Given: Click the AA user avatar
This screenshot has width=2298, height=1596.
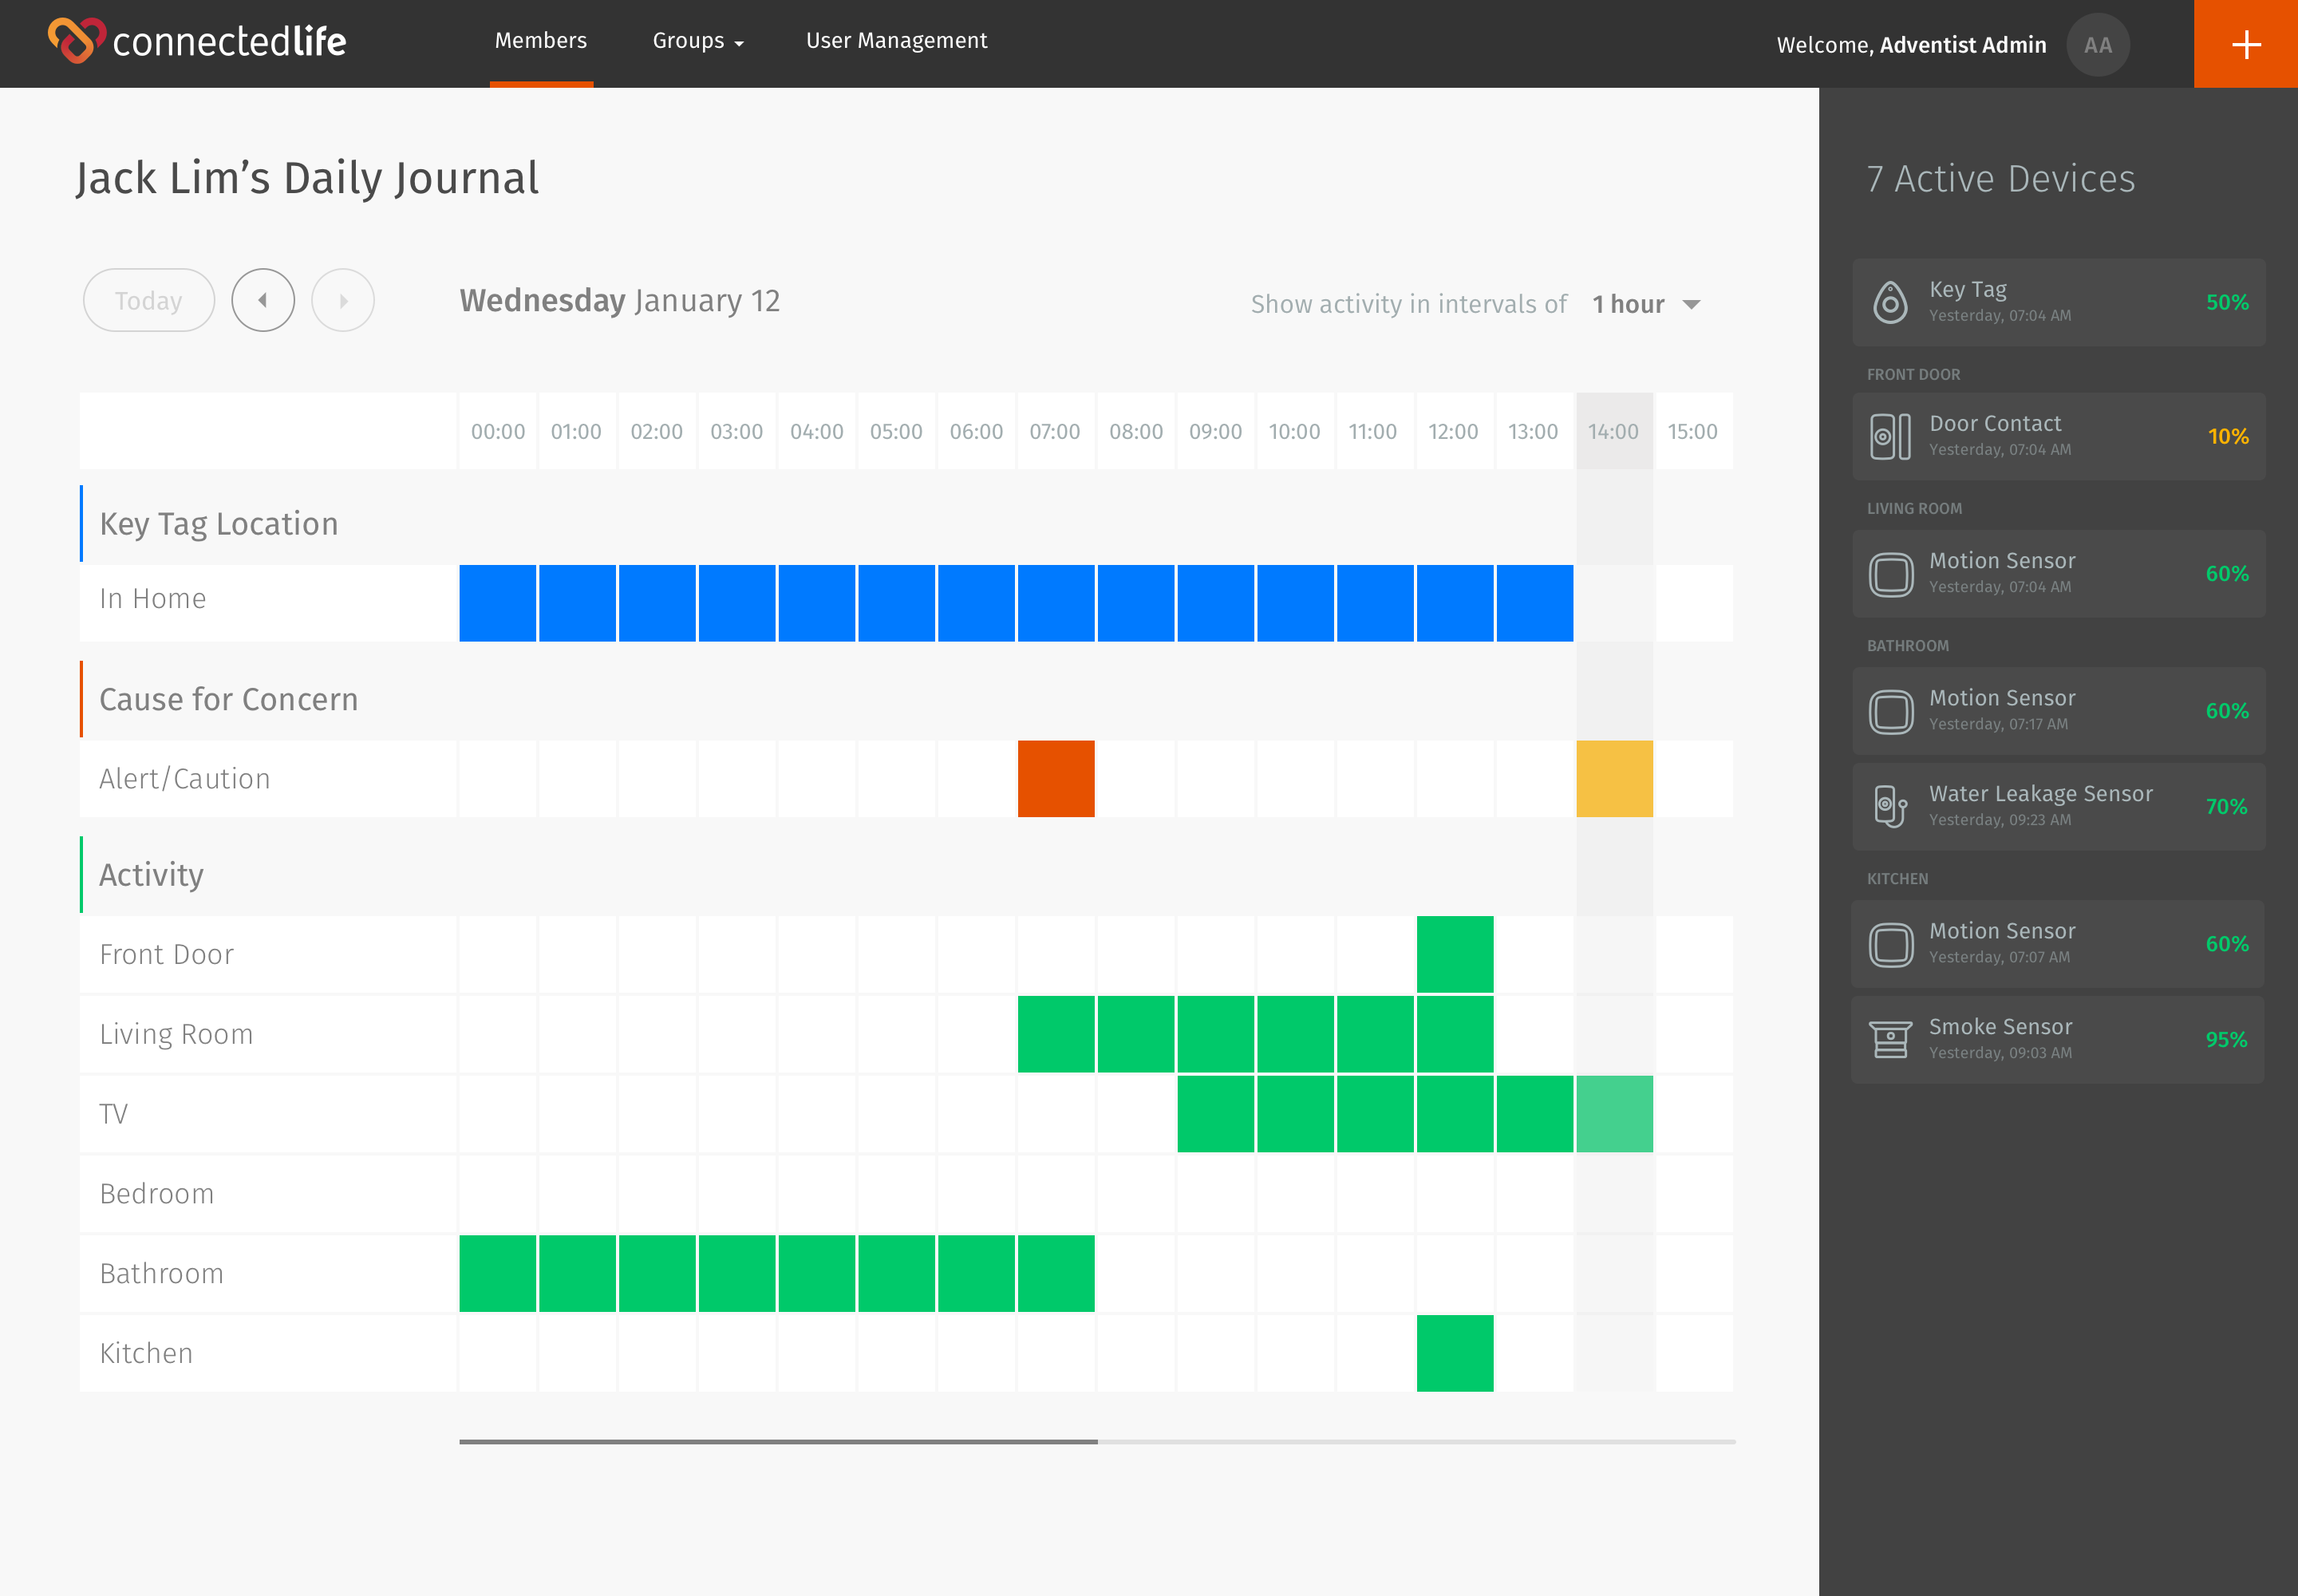Looking at the screenshot, I should coord(2098,45).
